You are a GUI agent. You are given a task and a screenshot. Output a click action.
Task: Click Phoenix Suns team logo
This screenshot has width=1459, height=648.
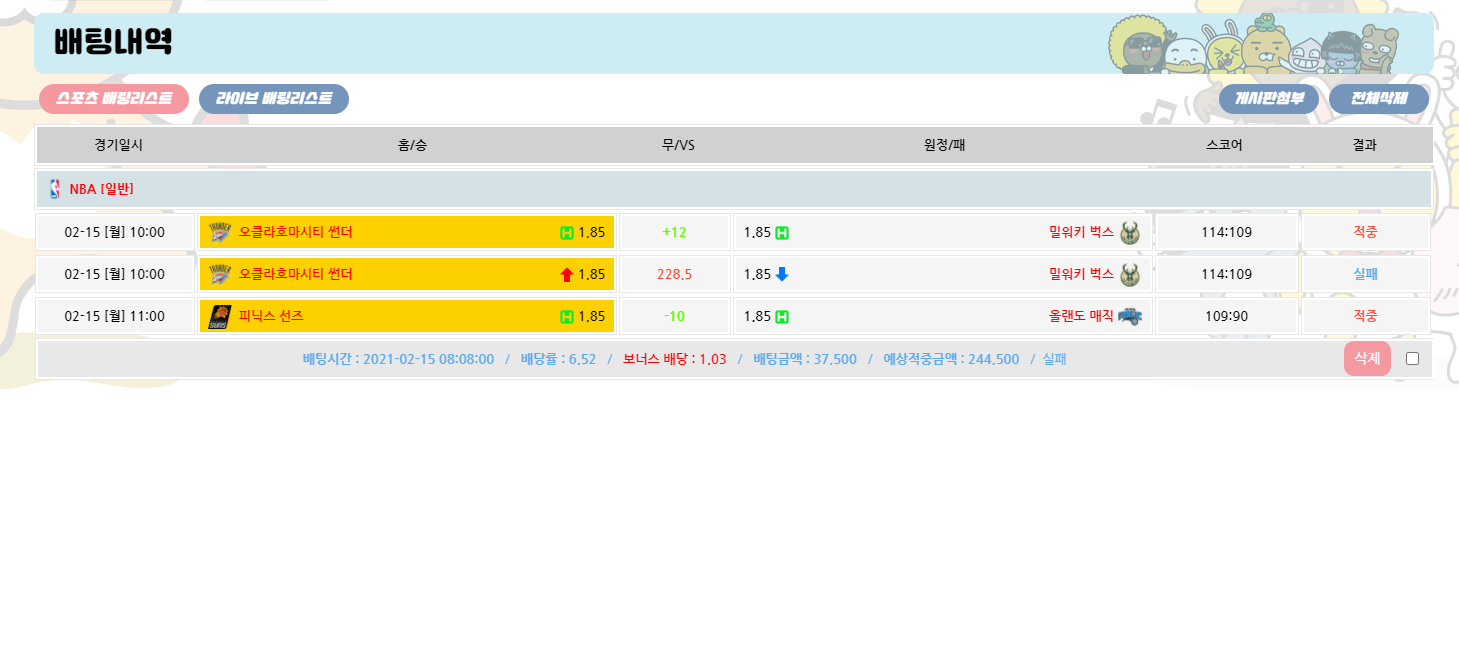[x=219, y=317]
